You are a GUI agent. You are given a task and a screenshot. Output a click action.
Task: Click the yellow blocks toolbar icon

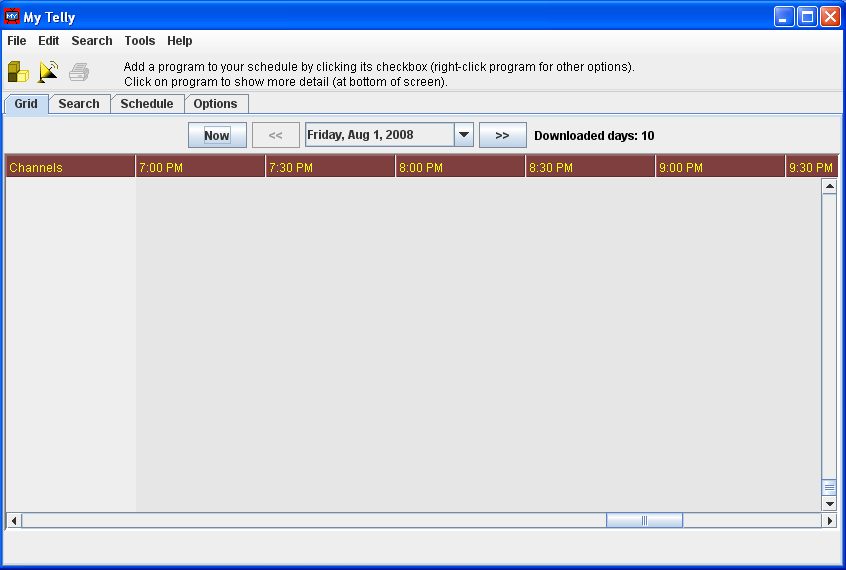(x=18, y=72)
